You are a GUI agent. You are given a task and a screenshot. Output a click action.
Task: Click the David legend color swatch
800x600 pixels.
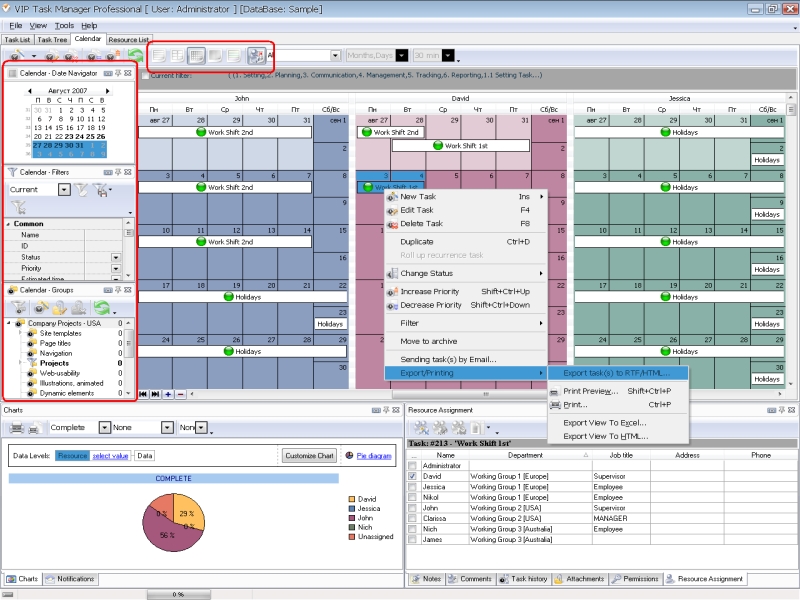point(352,499)
